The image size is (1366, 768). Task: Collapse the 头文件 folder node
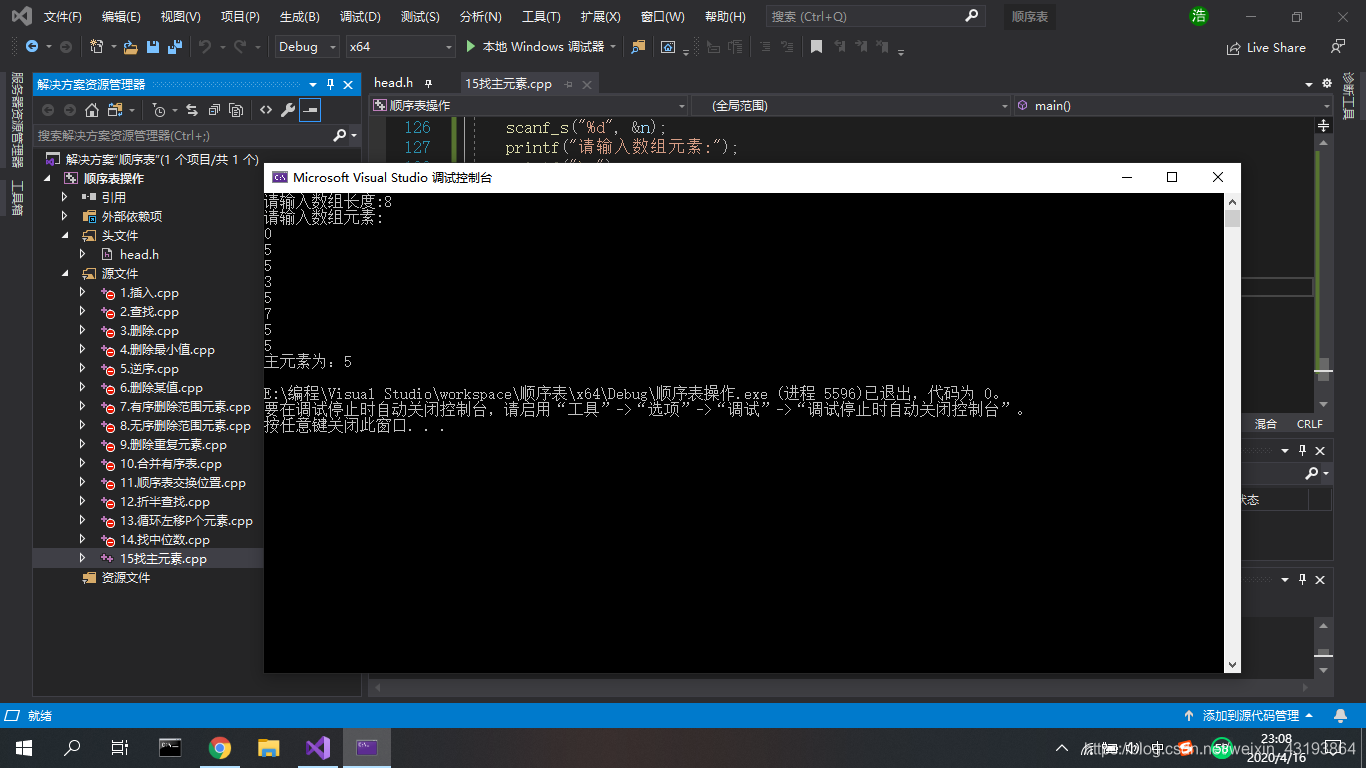pyautogui.click(x=65, y=235)
